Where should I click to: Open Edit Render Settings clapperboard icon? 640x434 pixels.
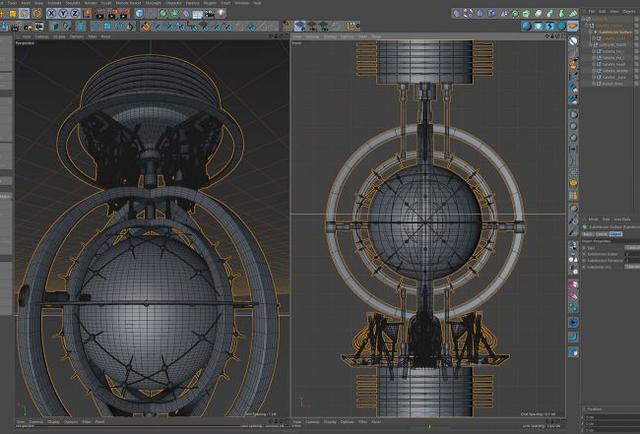(x=124, y=14)
